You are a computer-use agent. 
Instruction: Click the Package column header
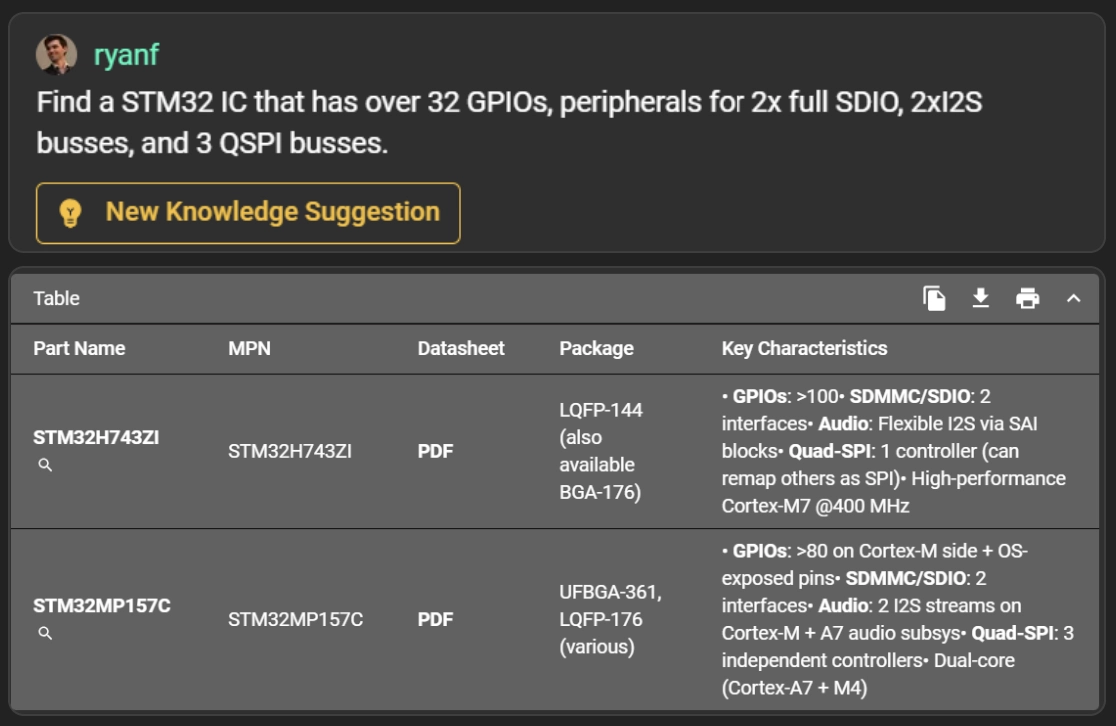(596, 348)
